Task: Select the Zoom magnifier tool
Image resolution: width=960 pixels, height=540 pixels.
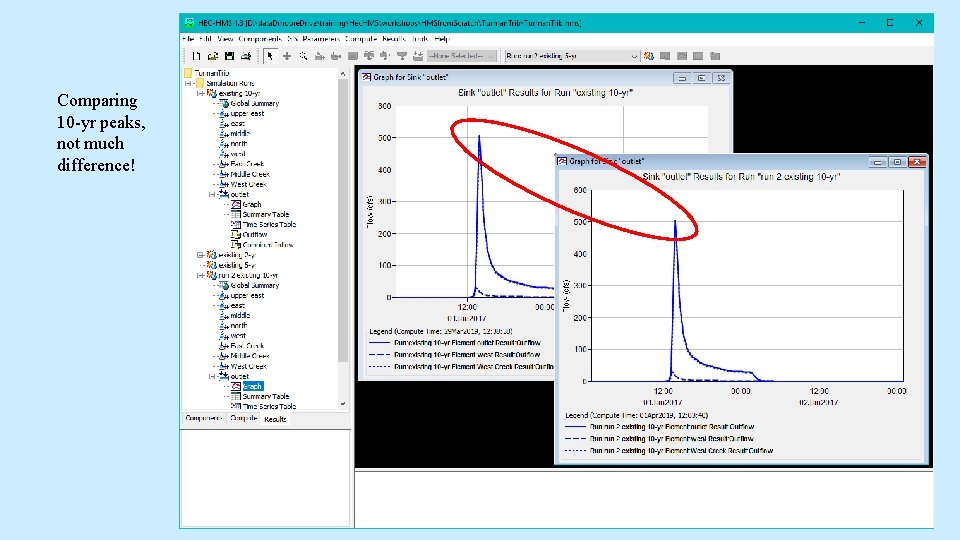Action: (303, 56)
